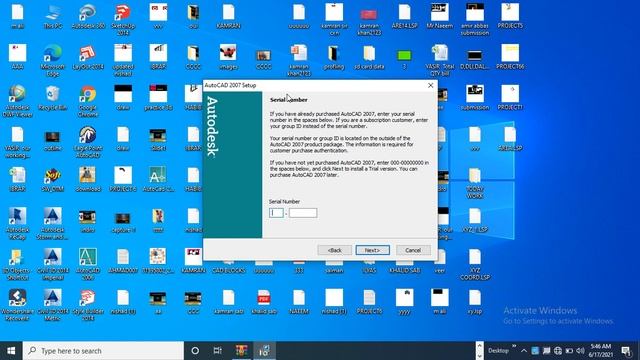This screenshot has width=640, height=360.
Task: Cancel the AutoCAD 2007 Setup
Action: 413,250
